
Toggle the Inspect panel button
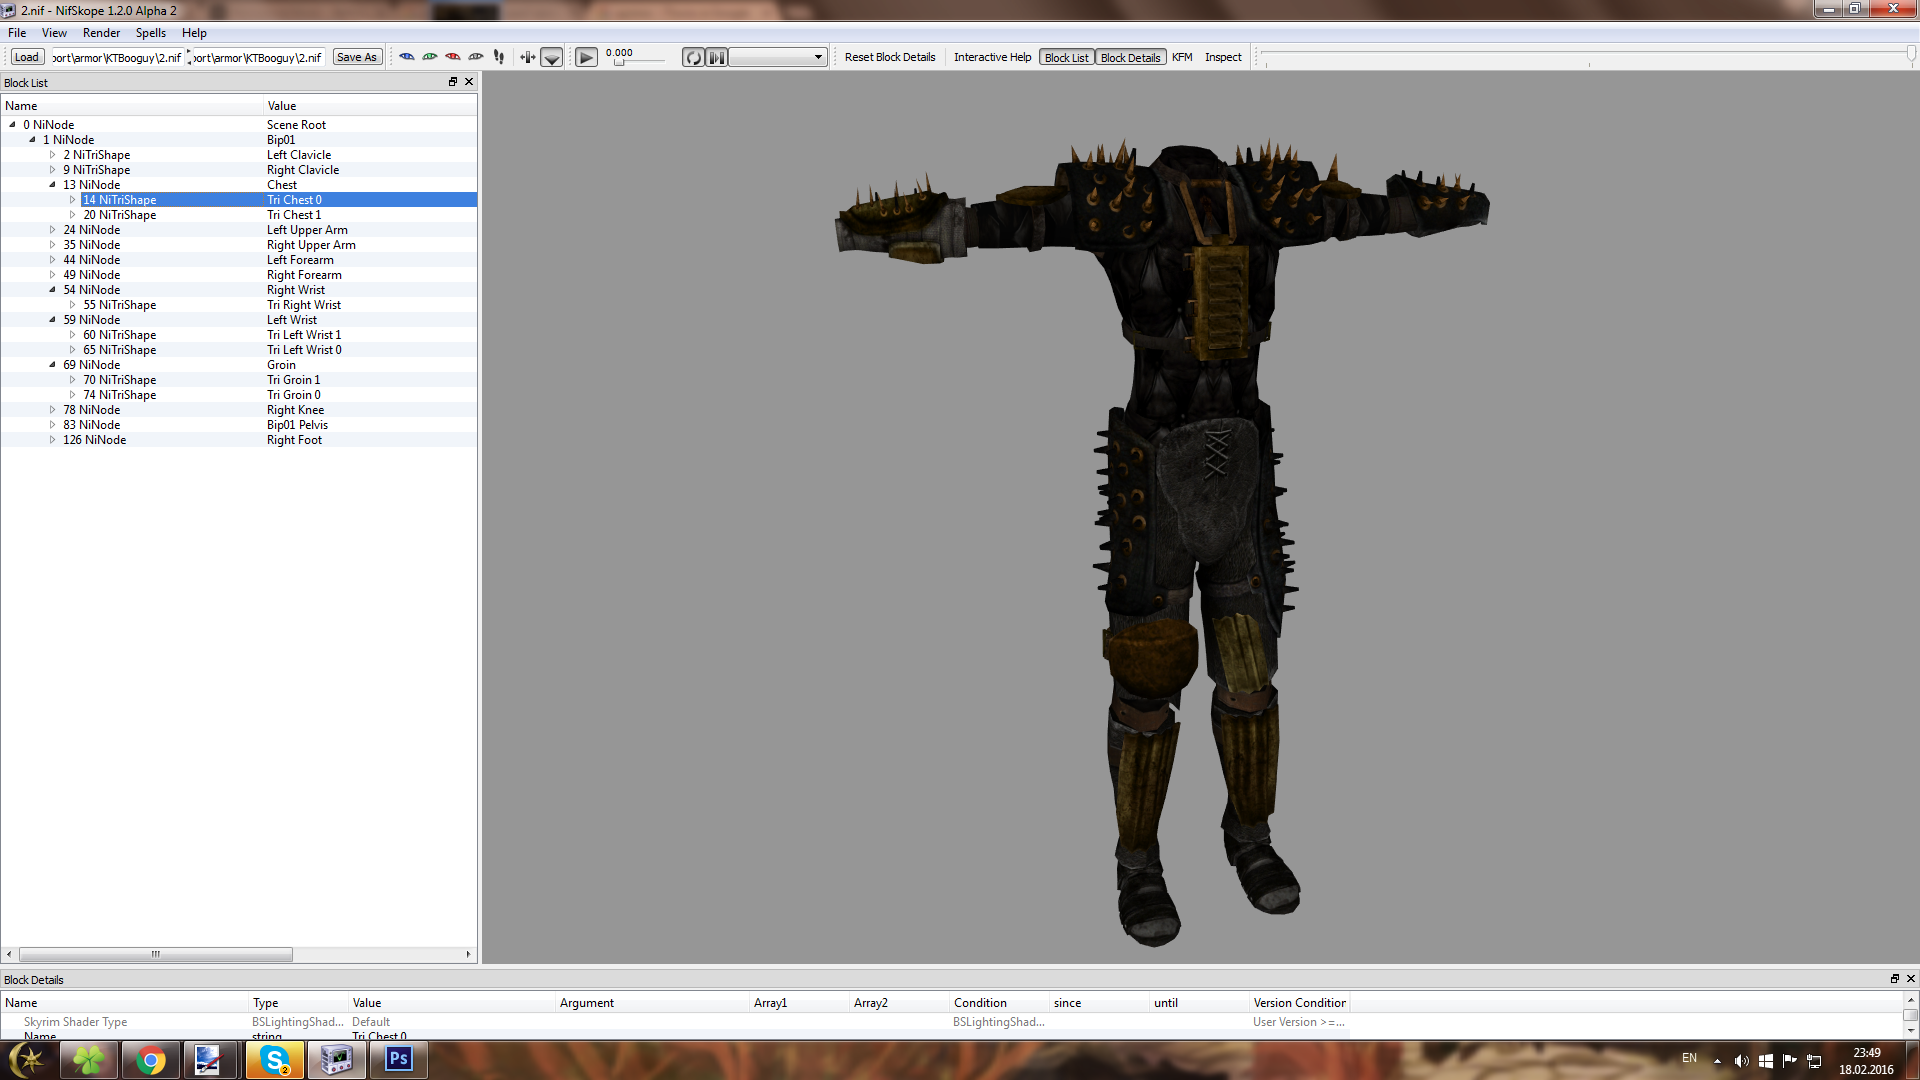(1223, 57)
